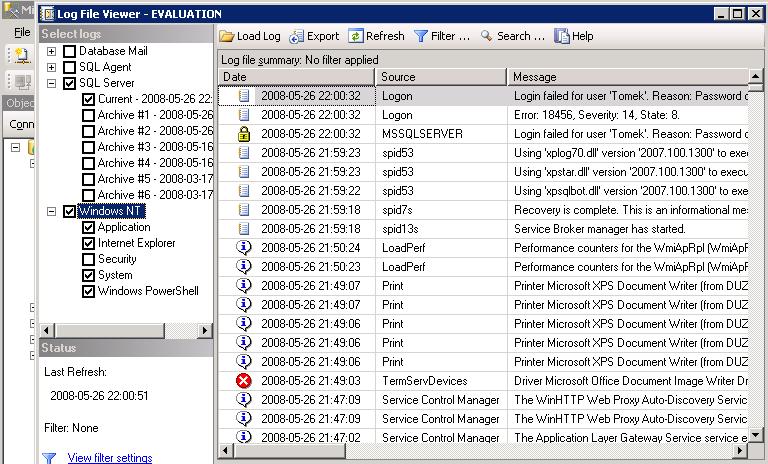Click the Filter funnel icon in toolbar
This screenshot has width=768, height=464.
[421, 36]
